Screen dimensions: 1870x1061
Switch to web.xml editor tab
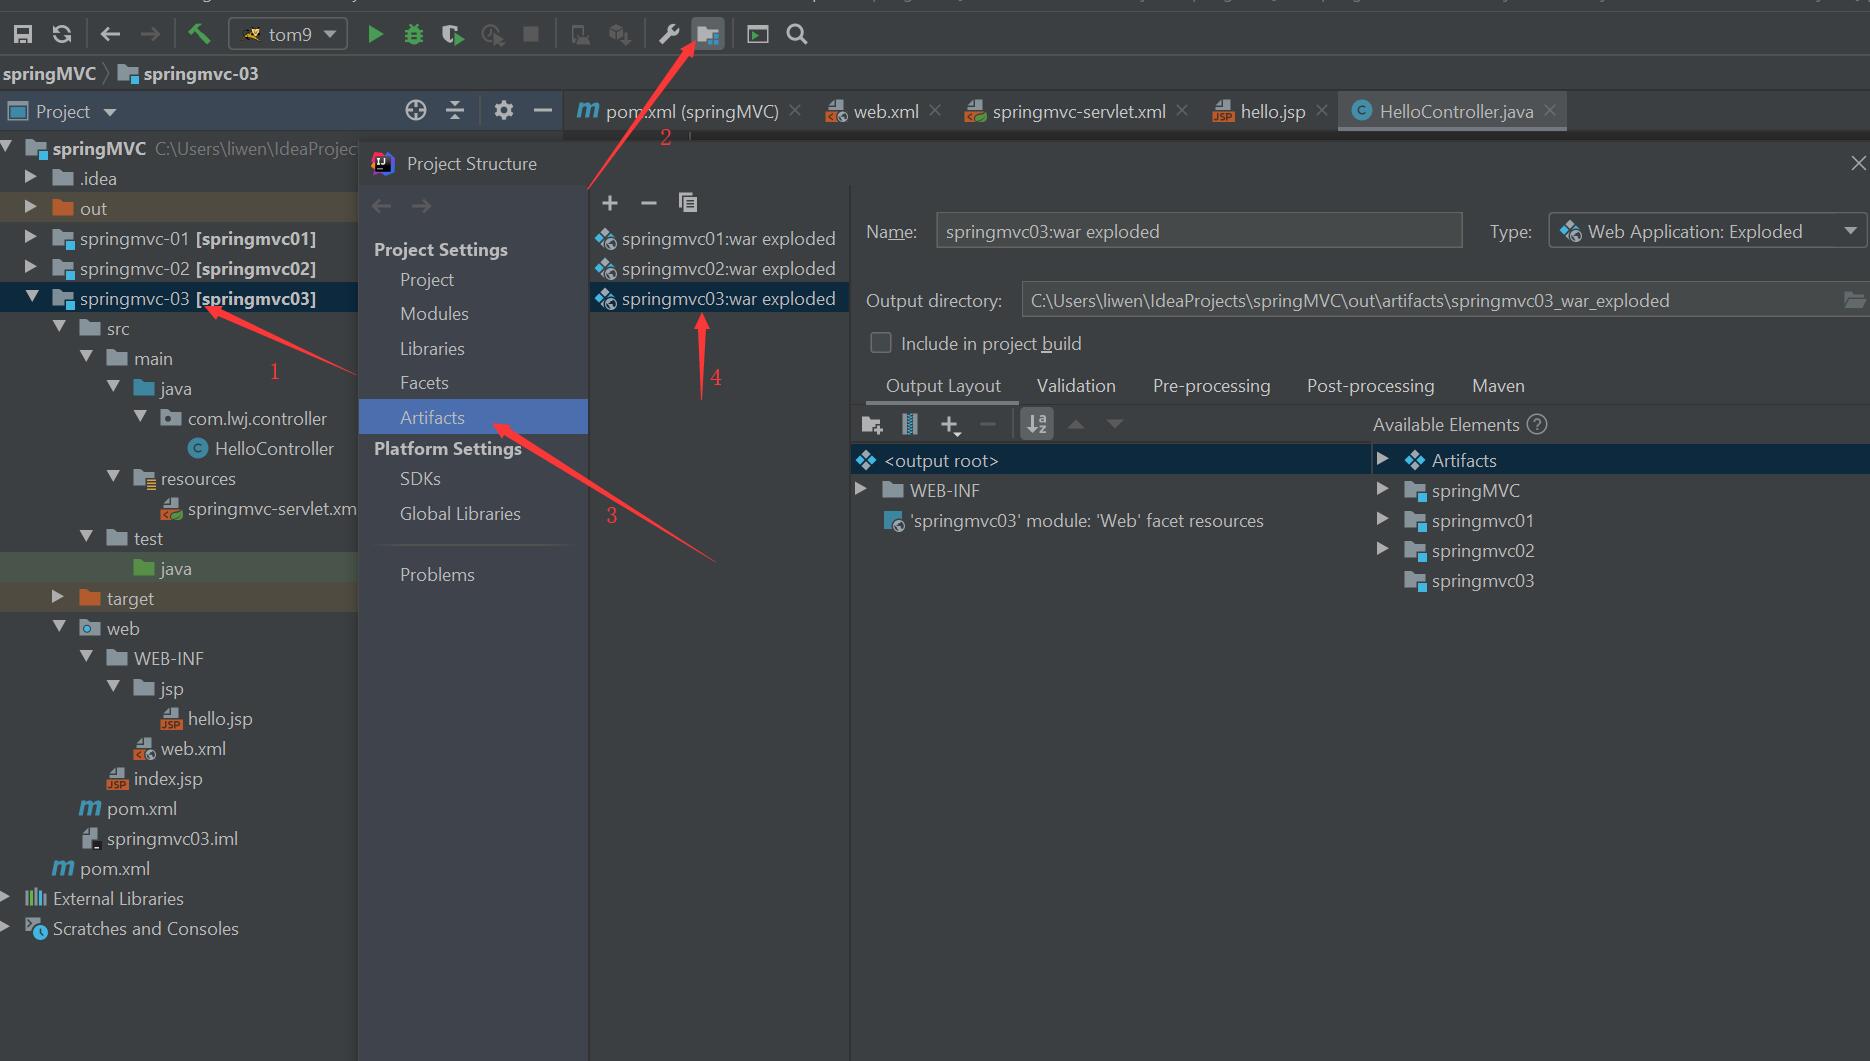[x=884, y=111]
